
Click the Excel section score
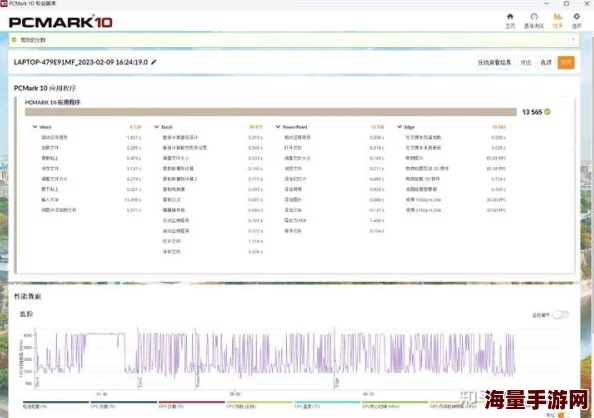click(256, 127)
